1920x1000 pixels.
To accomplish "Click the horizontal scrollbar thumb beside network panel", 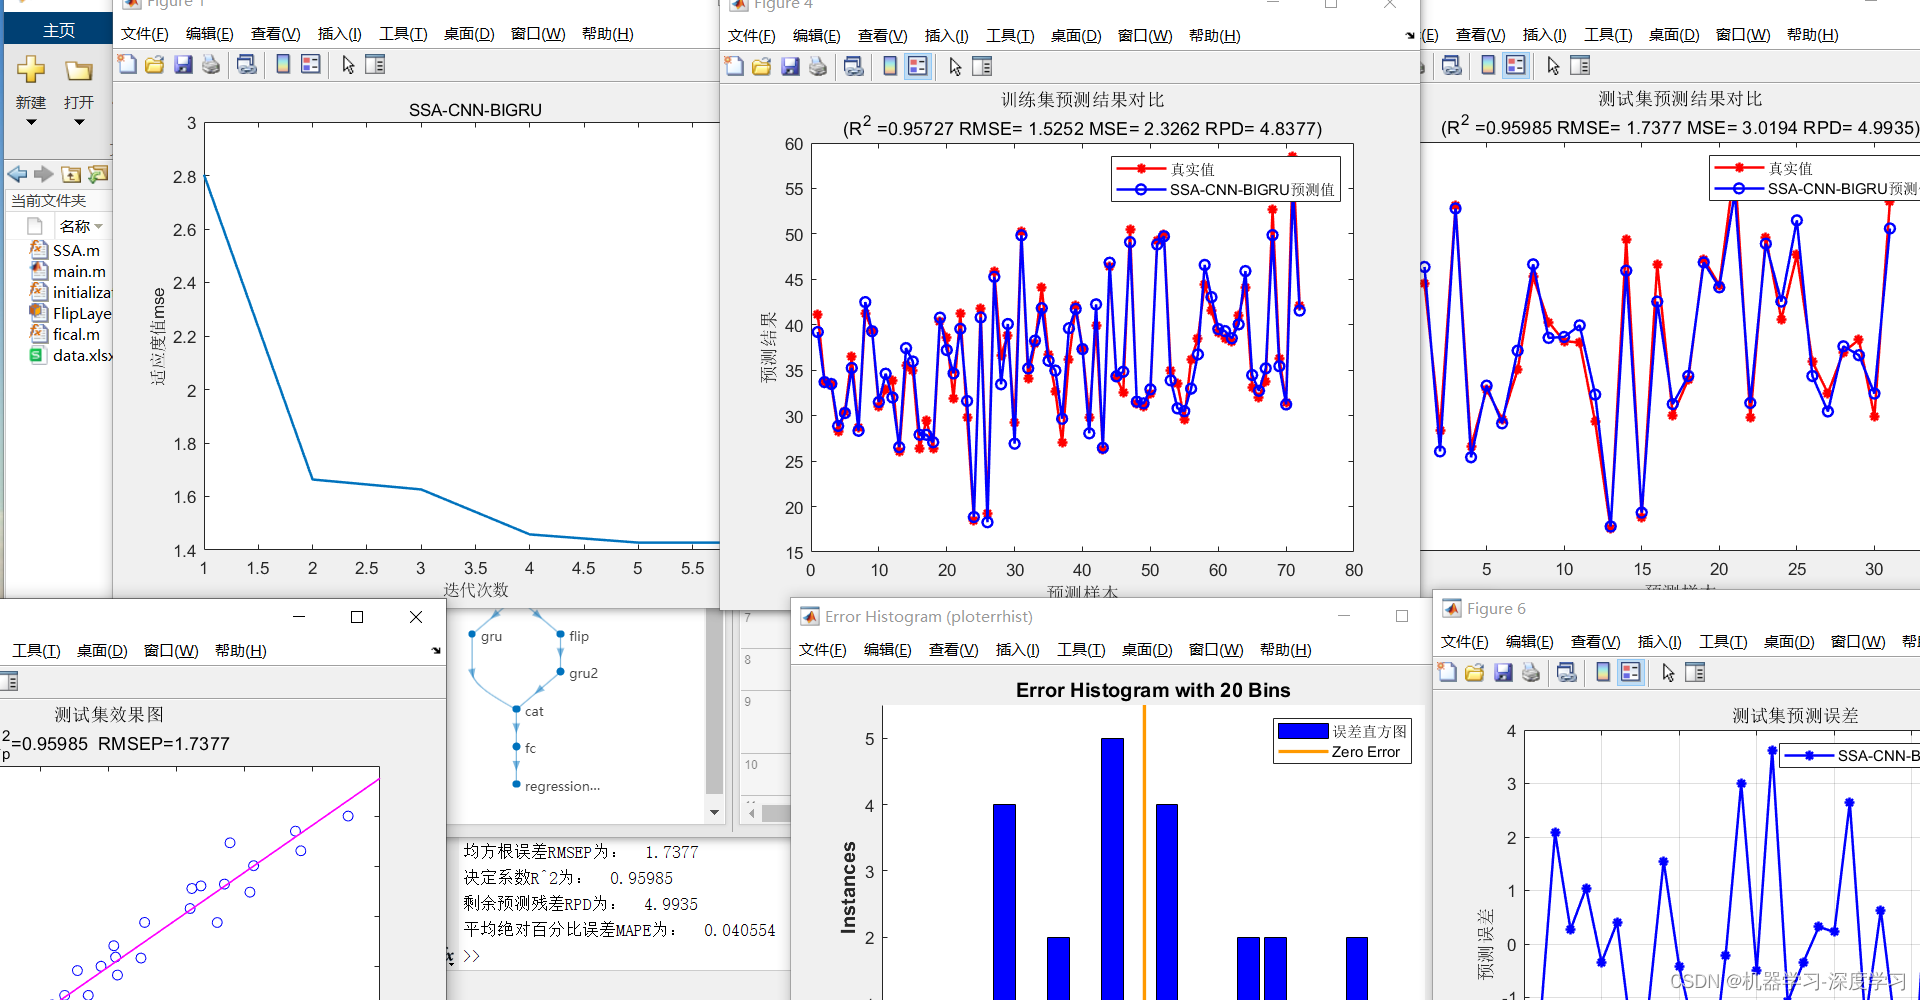I will pos(776,814).
